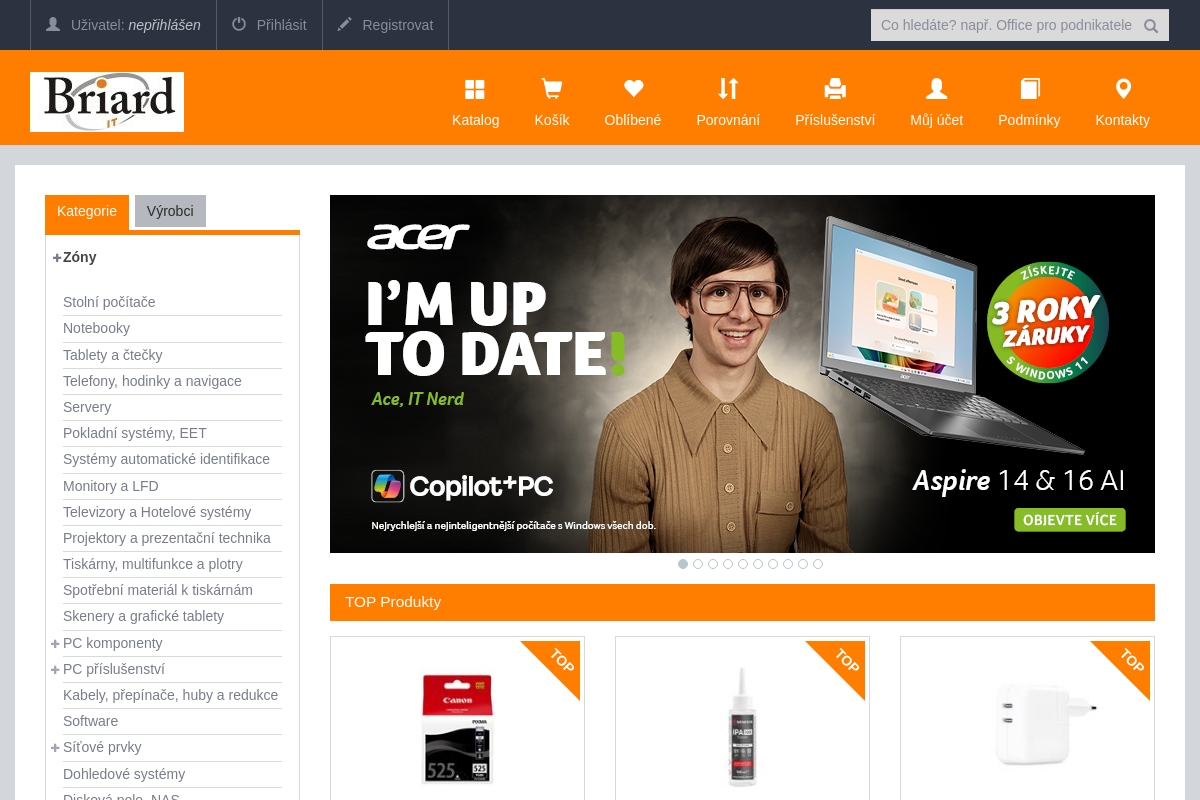
Task: Open Notebooky category
Action: pyautogui.click(x=96, y=328)
